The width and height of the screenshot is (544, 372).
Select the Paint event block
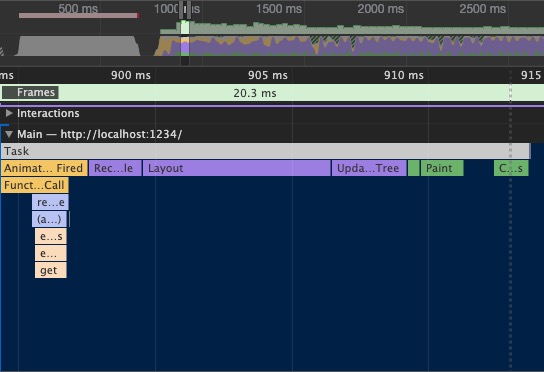[x=442, y=168]
